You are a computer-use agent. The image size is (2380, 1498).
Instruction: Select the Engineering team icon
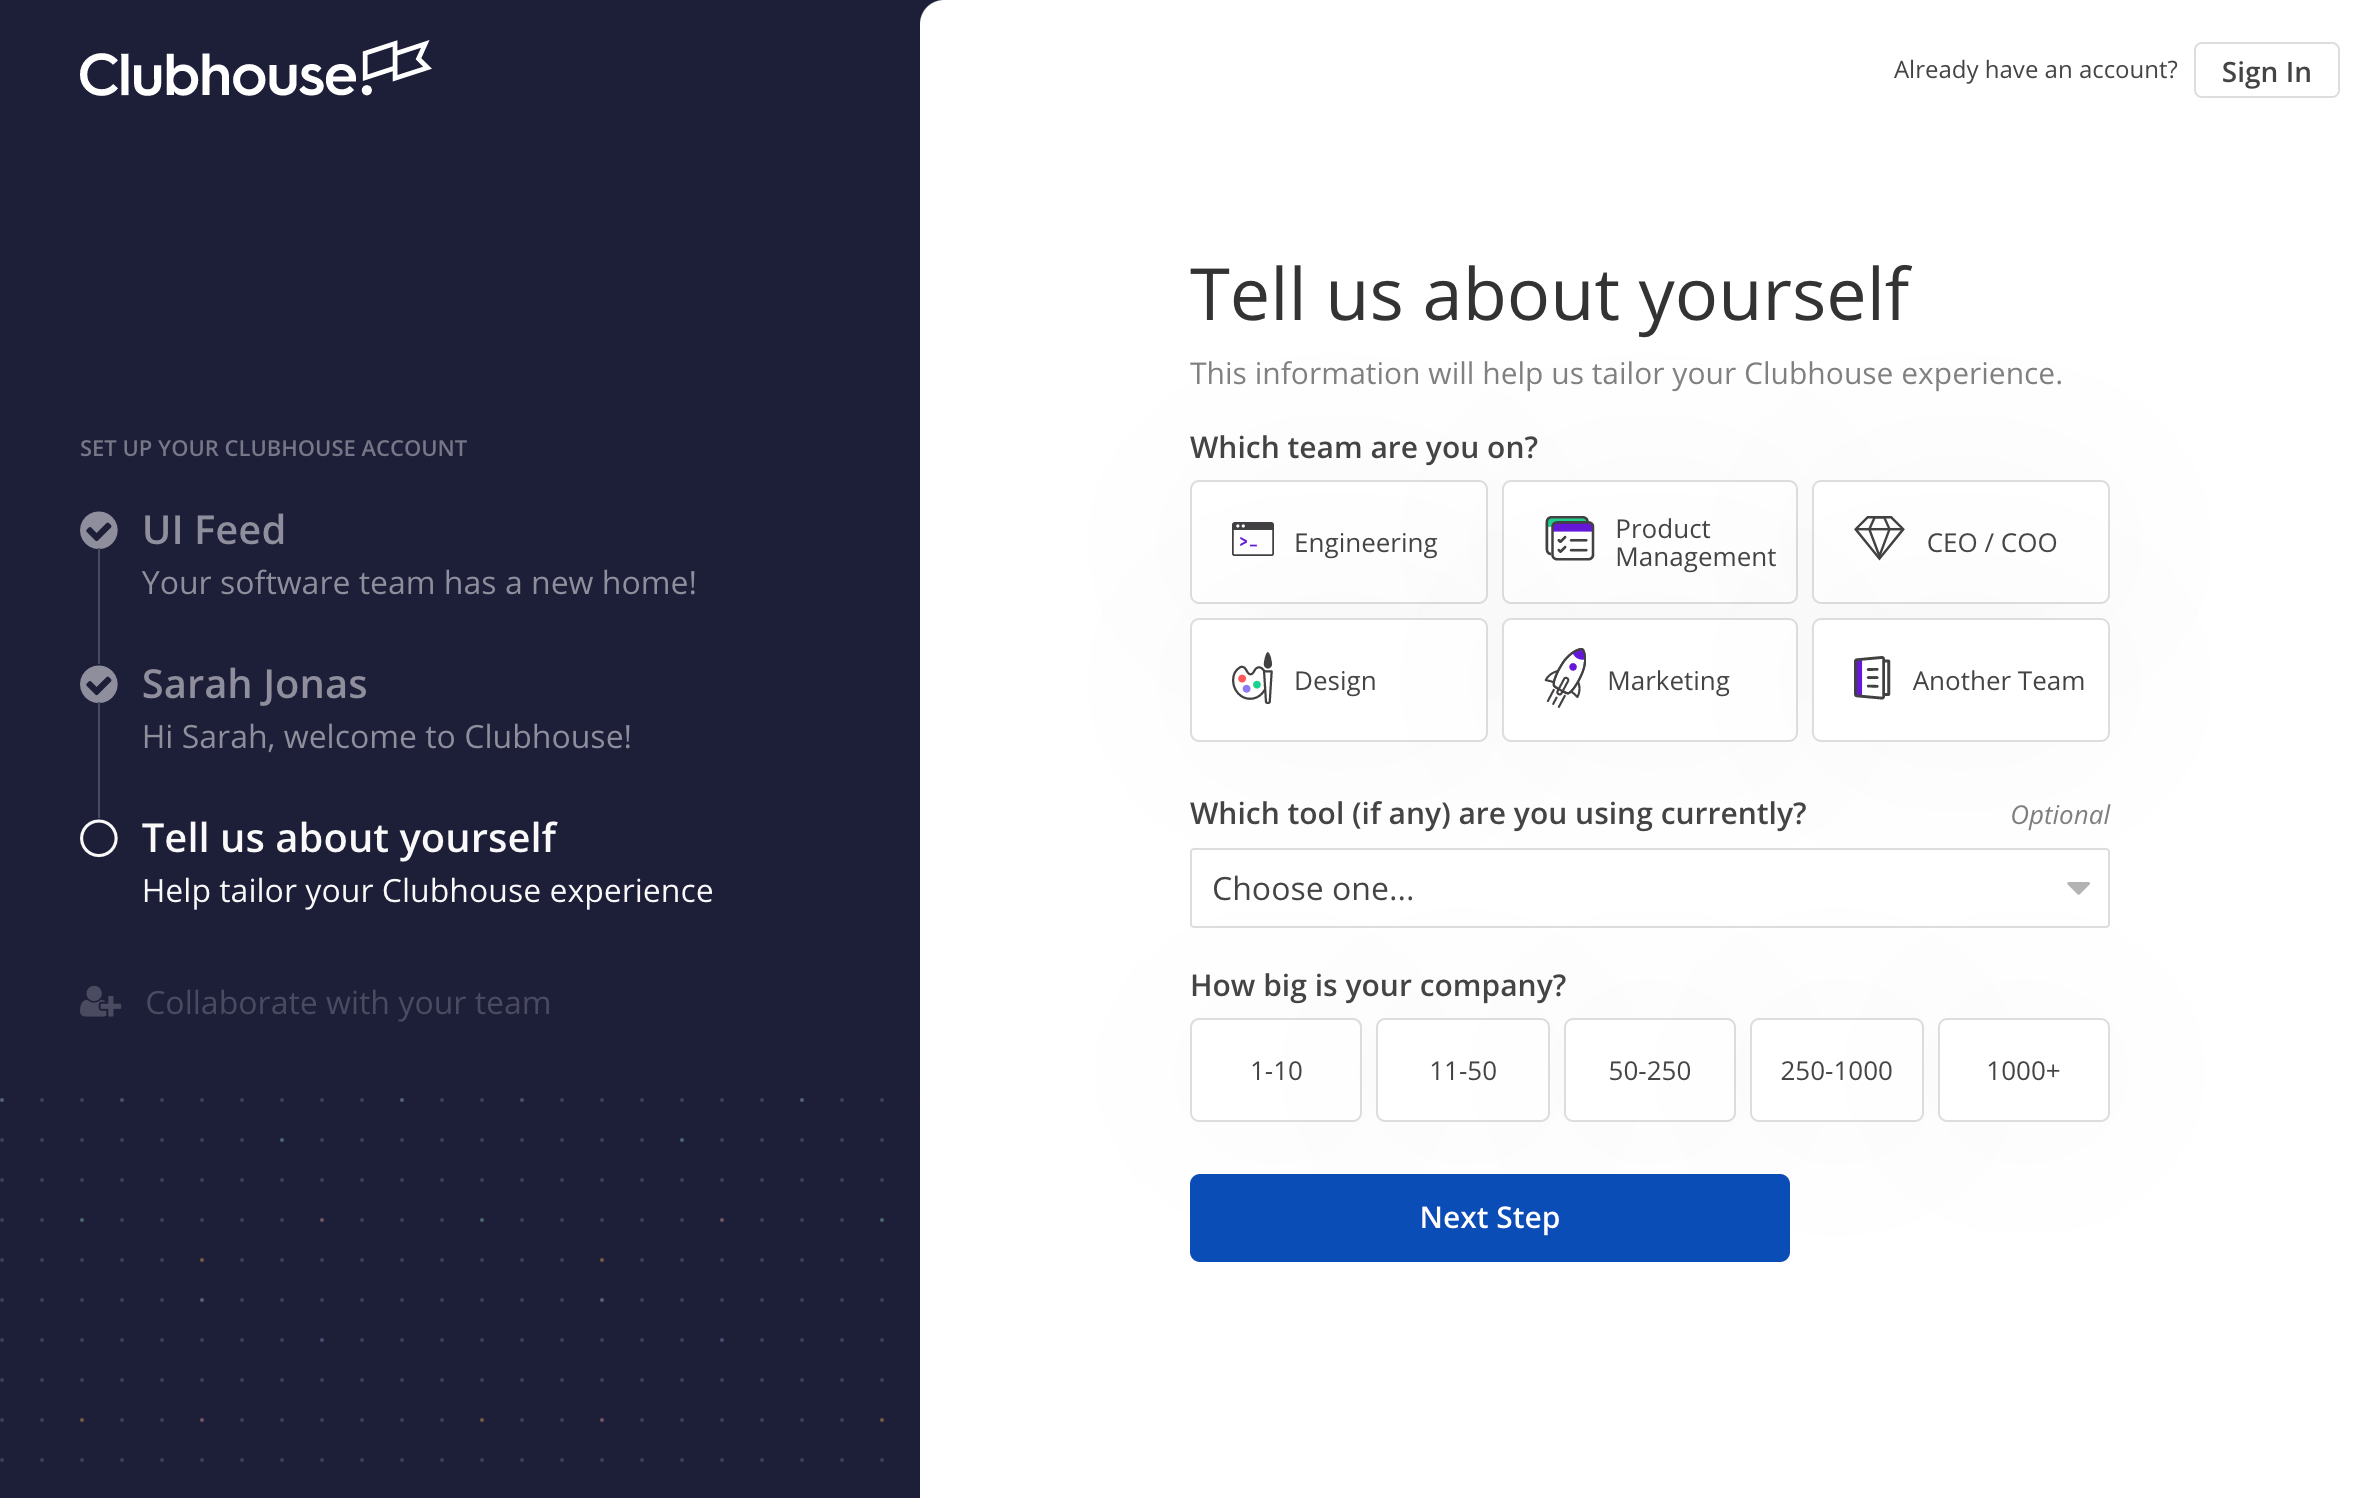pyautogui.click(x=1250, y=540)
